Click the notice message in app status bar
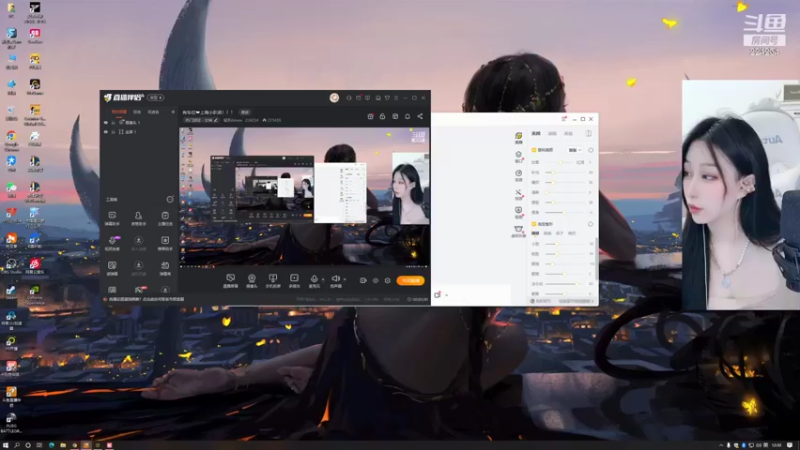Screen dimensions: 800x450 147,299
